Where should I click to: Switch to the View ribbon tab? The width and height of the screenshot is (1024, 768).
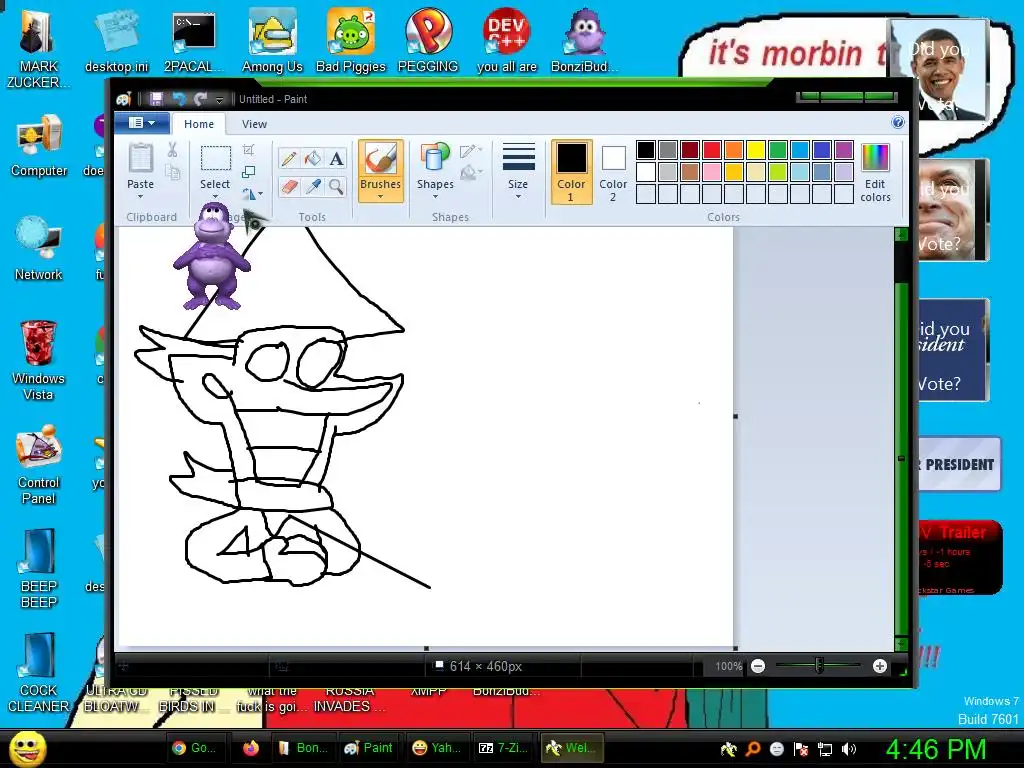[254, 124]
